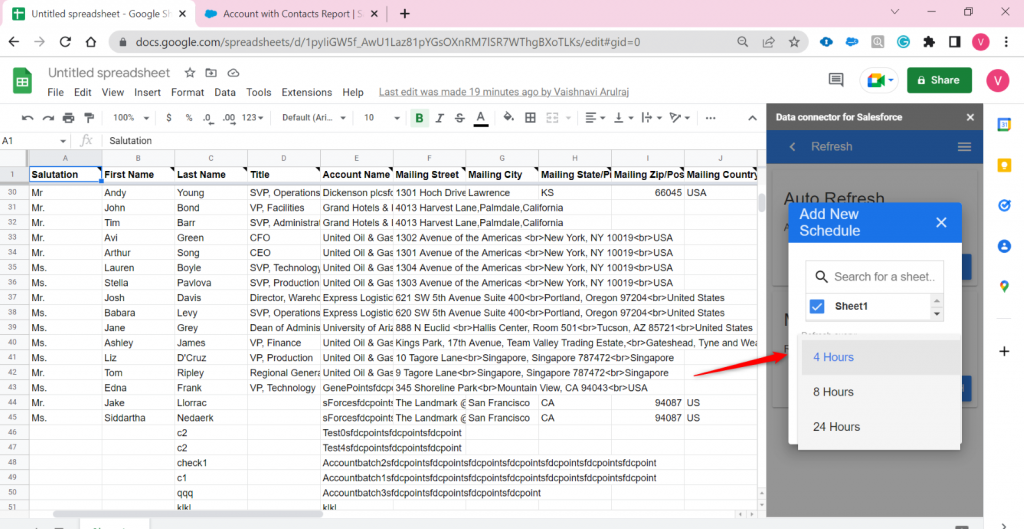Open the fill color bucket
1024x529 pixels.
click(509, 118)
